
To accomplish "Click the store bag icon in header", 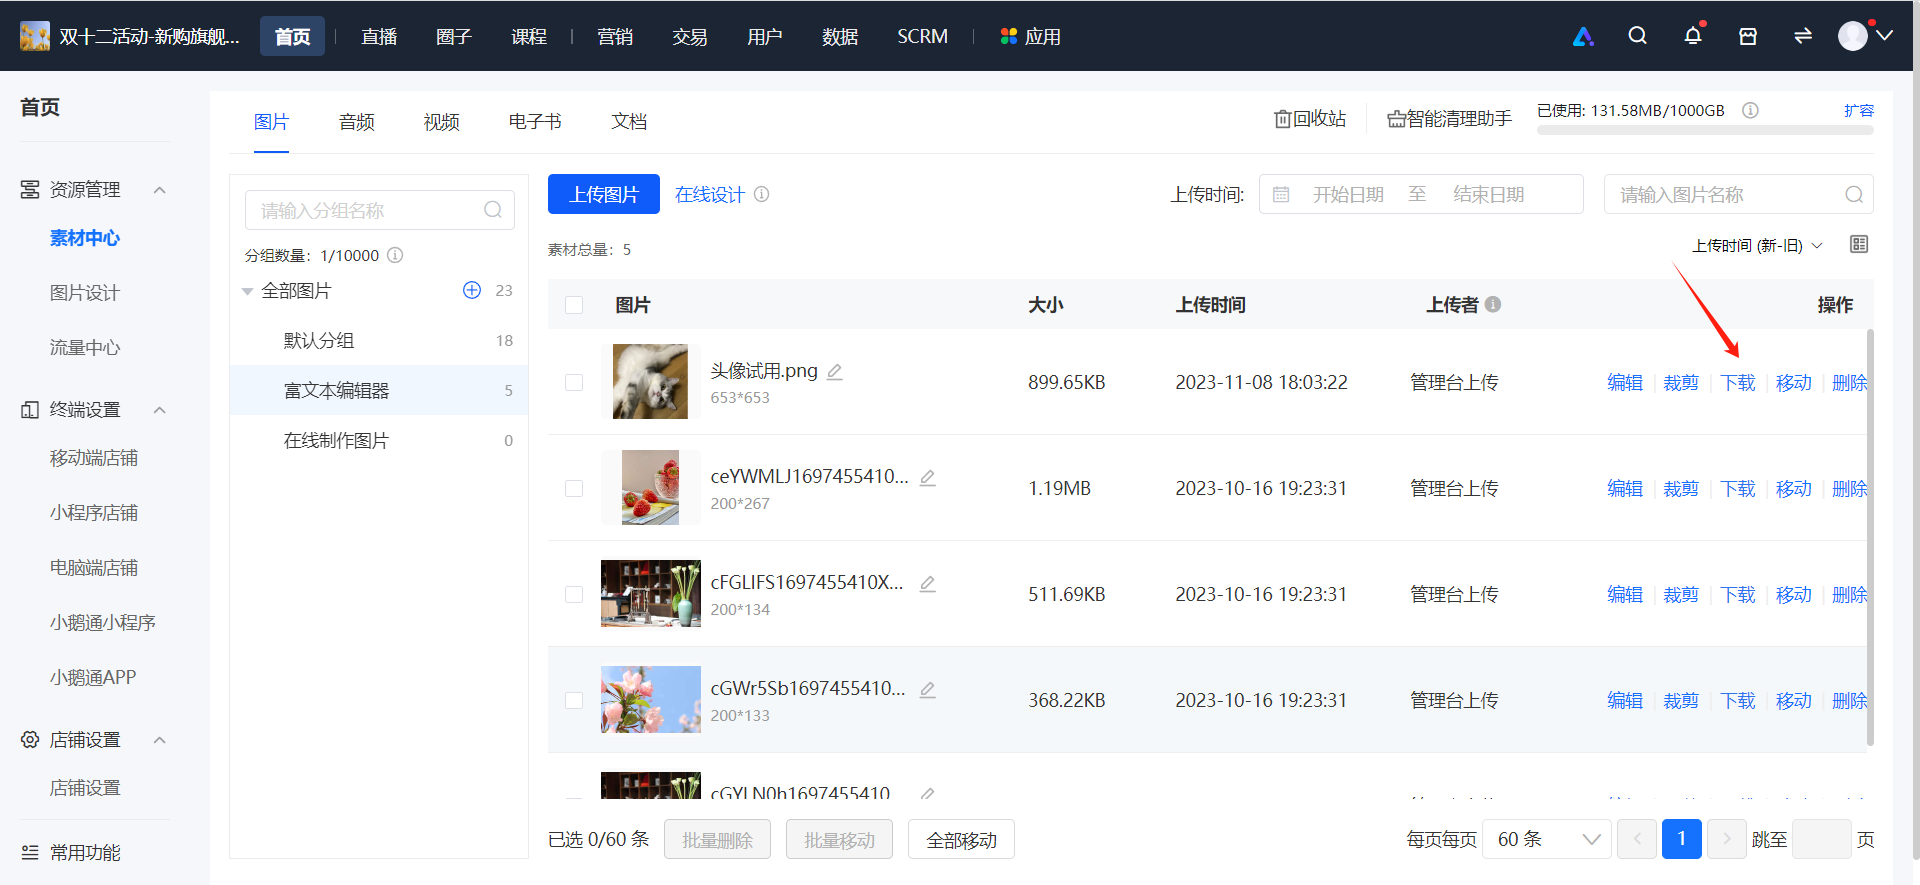I will coord(1748,36).
